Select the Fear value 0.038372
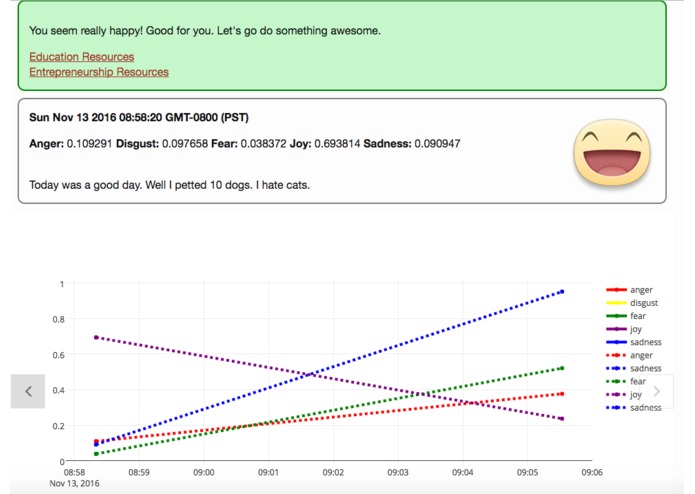 [263, 144]
